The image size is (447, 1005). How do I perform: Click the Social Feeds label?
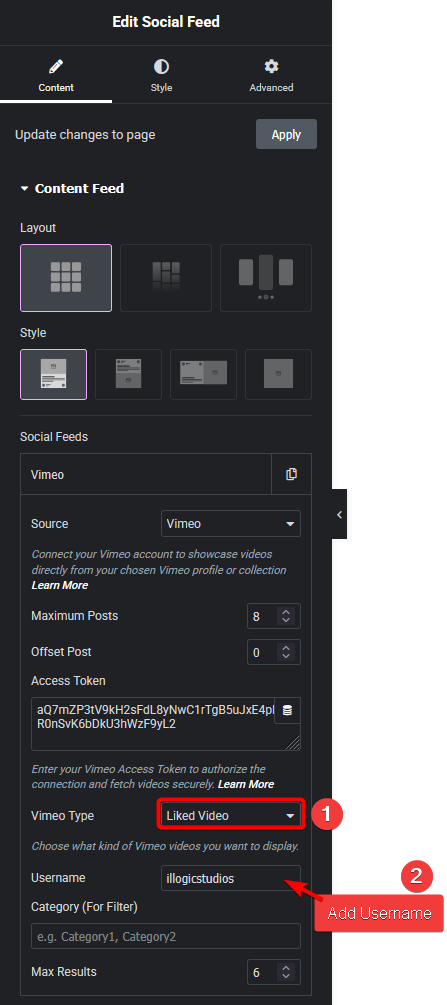click(54, 437)
